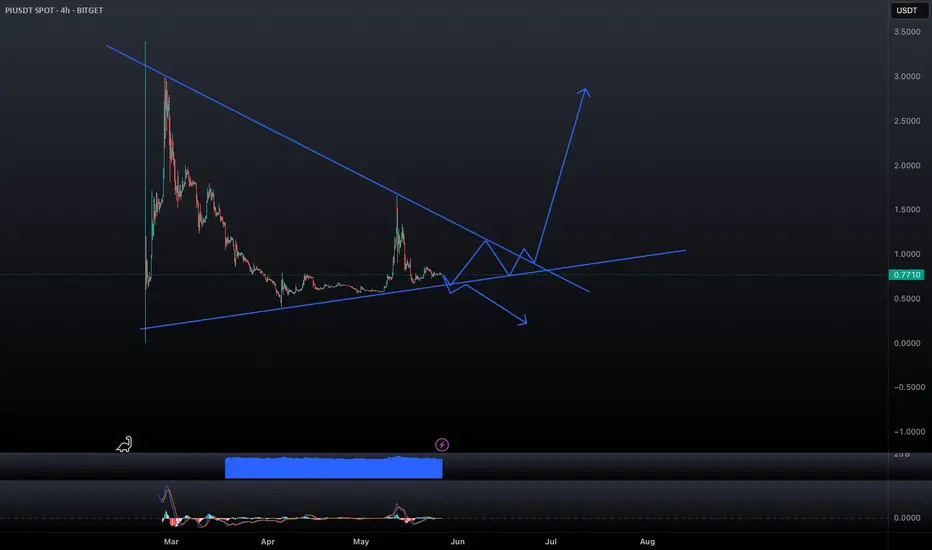This screenshot has width=932, height=550.
Task: Click the 1.0000 price axis label
Action: (x=907, y=254)
